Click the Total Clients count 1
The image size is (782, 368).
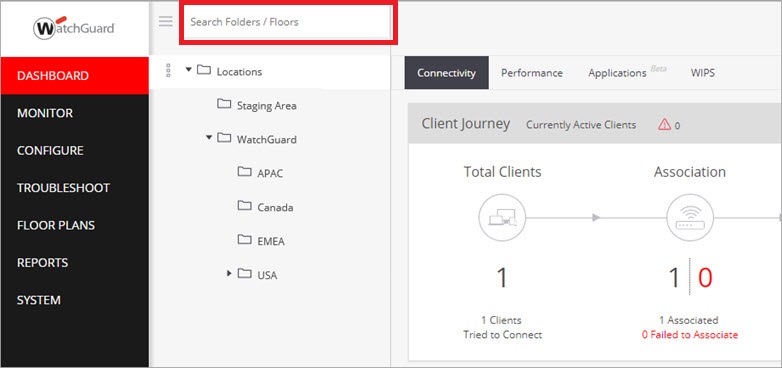coord(502,278)
